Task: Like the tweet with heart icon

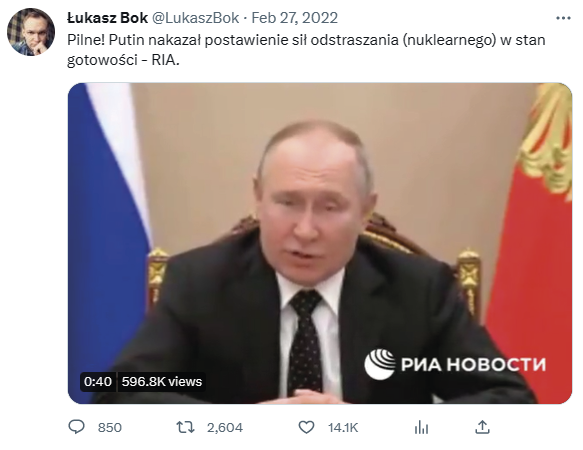Action: coord(306,427)
